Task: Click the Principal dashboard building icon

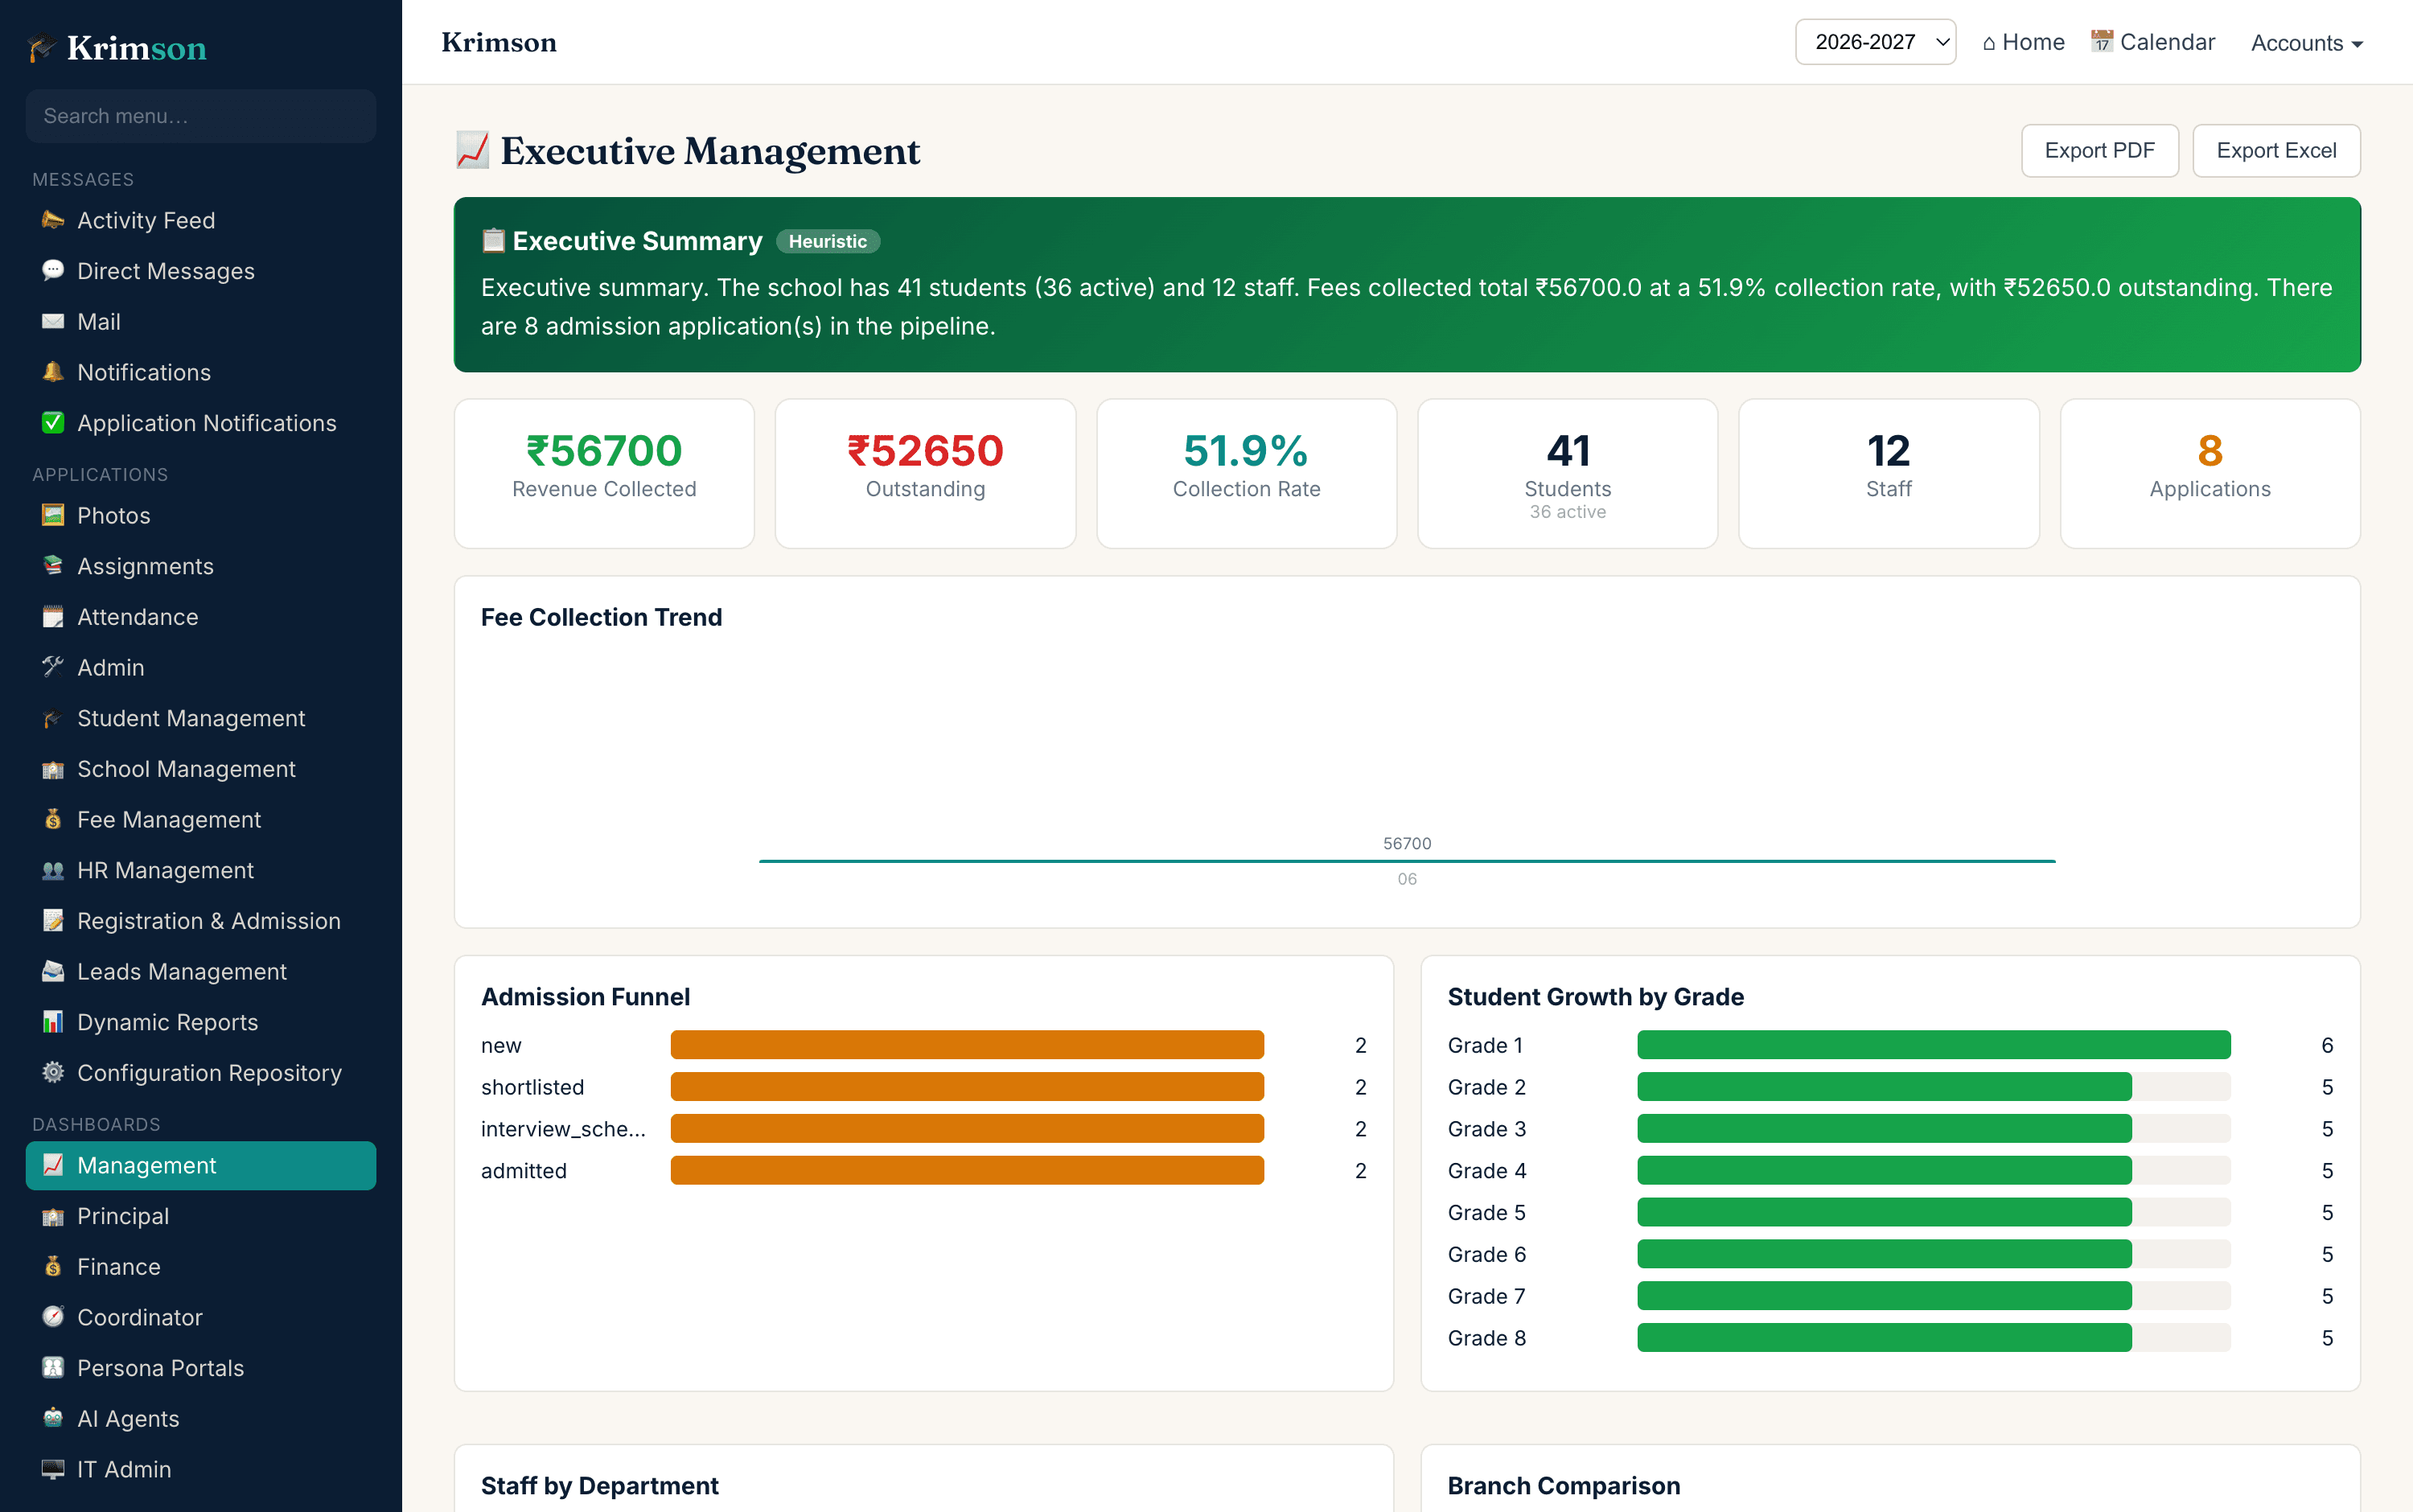Action: [x=53, y=1216]
